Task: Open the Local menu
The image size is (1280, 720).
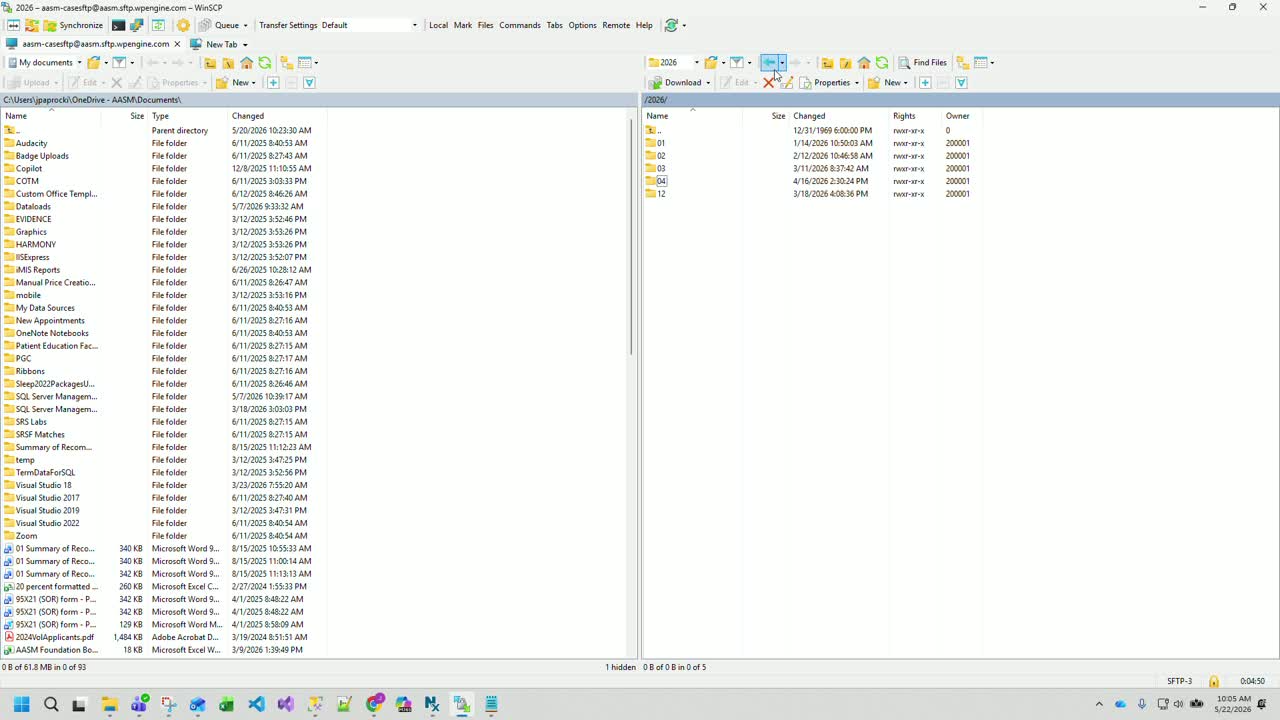Action: (x=438, y=25)
